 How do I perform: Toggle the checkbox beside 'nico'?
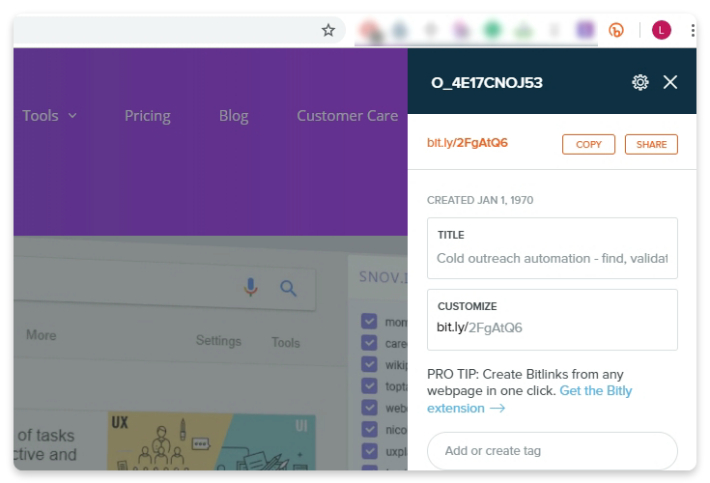point(369,429)
